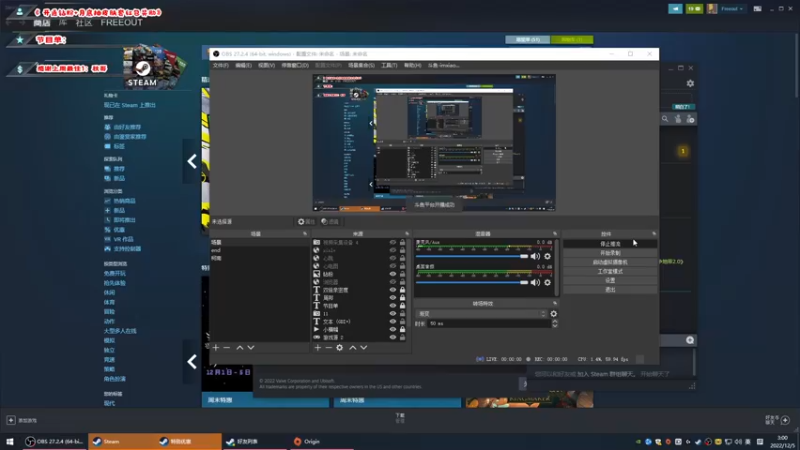Viewport: 800px width, 450px height.
Task: Click the Stop Streaming button
Action: point(610,244)
